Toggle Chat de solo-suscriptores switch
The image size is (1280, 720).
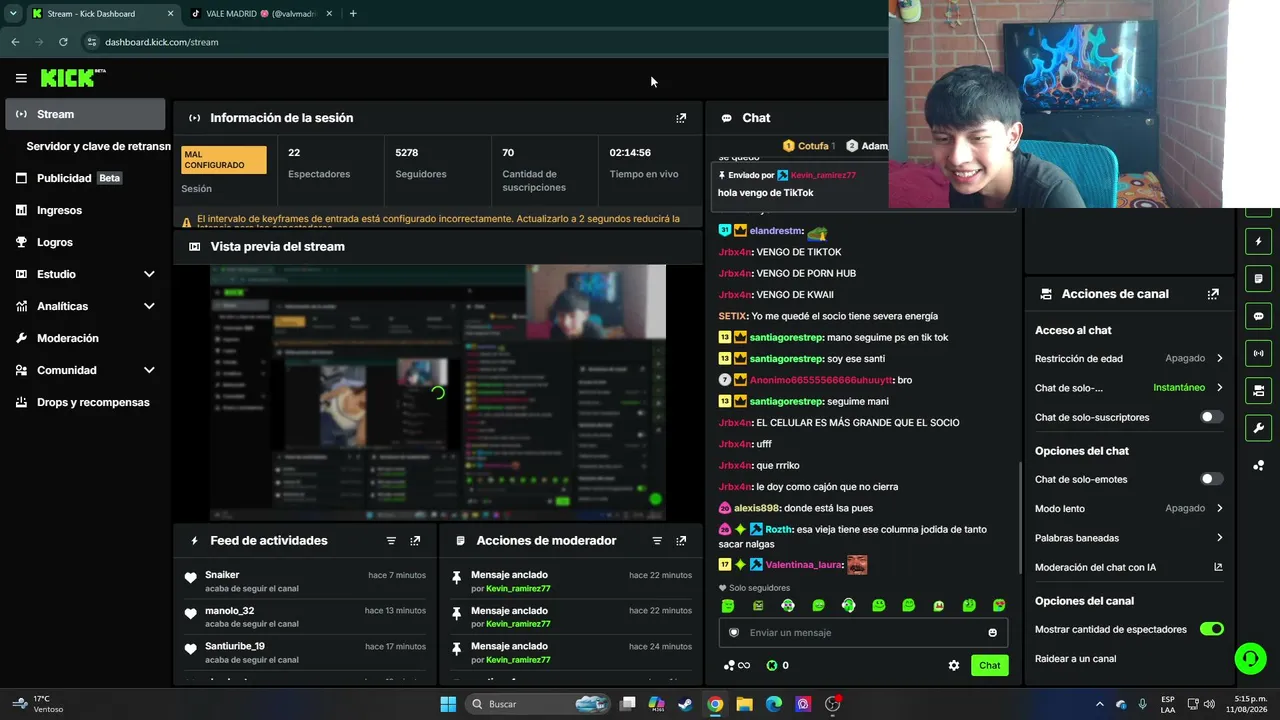click(1211, 417)
